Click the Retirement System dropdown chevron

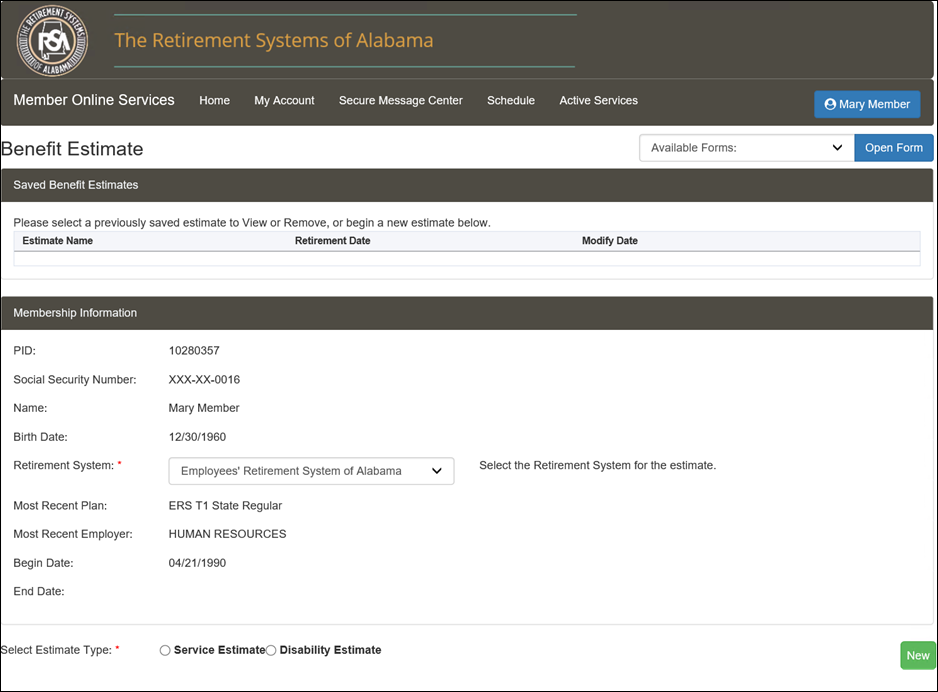click(x=437, y=471)
